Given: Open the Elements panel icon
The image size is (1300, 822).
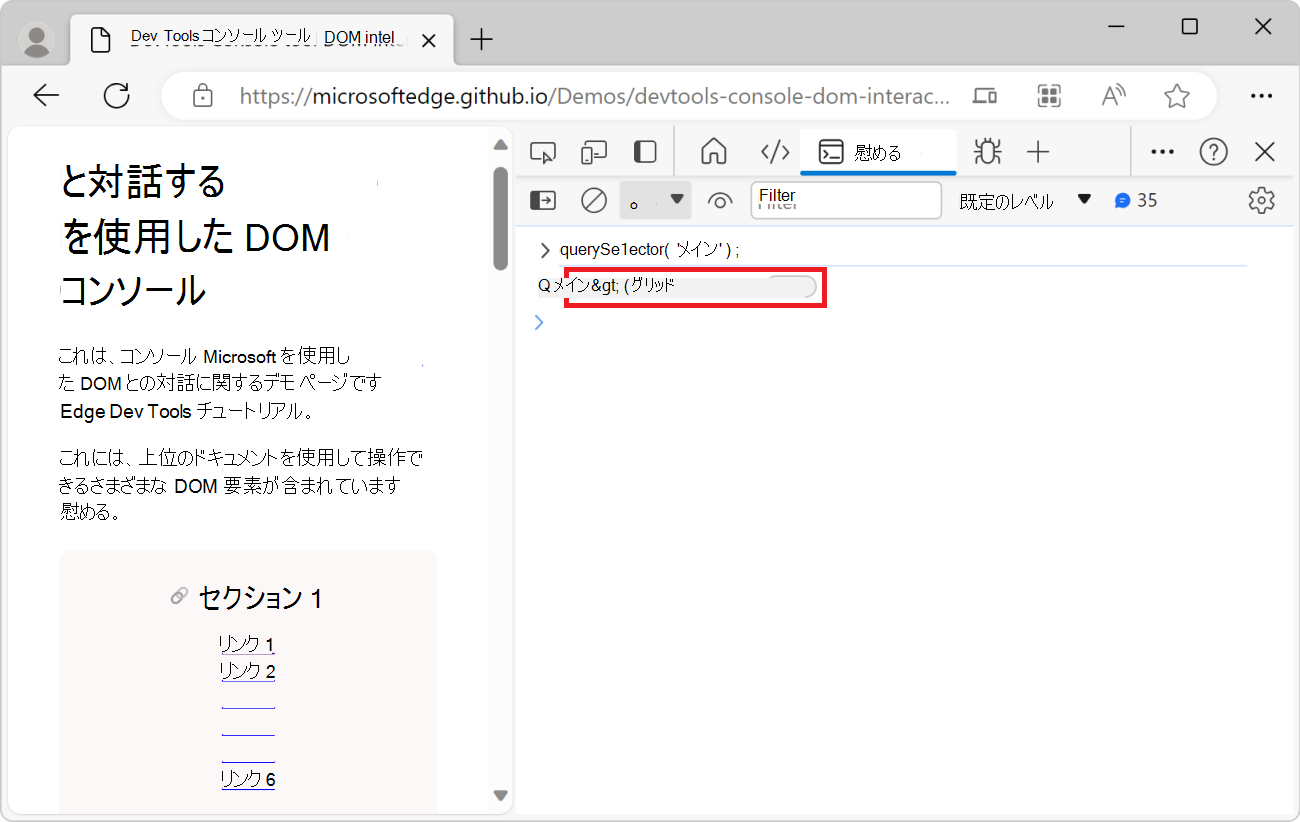Looking at the screenshot, I should pos(775,151).
